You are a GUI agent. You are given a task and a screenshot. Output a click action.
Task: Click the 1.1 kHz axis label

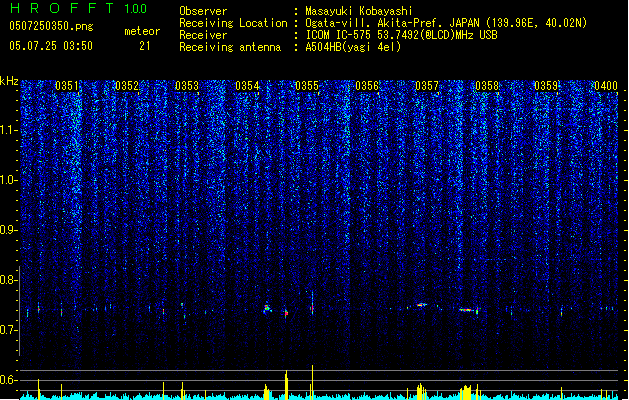pyautogui.click(x=9, y=130)
